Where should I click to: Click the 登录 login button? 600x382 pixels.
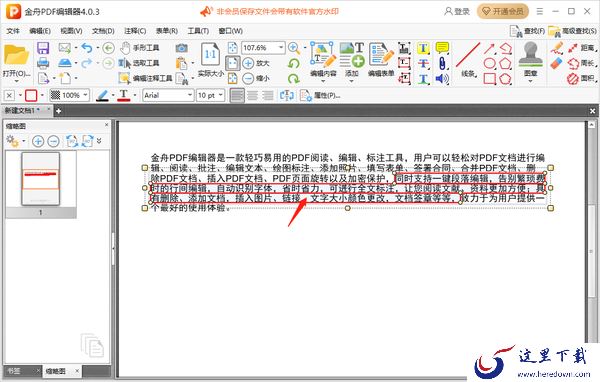click(457, 11)
